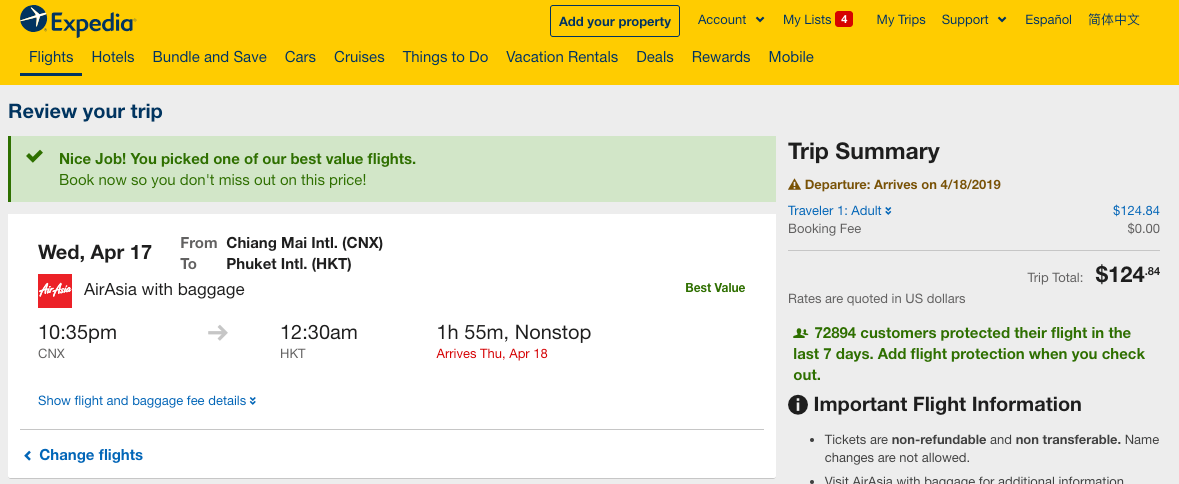This screenshot has height=484, width=1179.
Task: Click the Add your property button
Action: [x=615, y=21]
